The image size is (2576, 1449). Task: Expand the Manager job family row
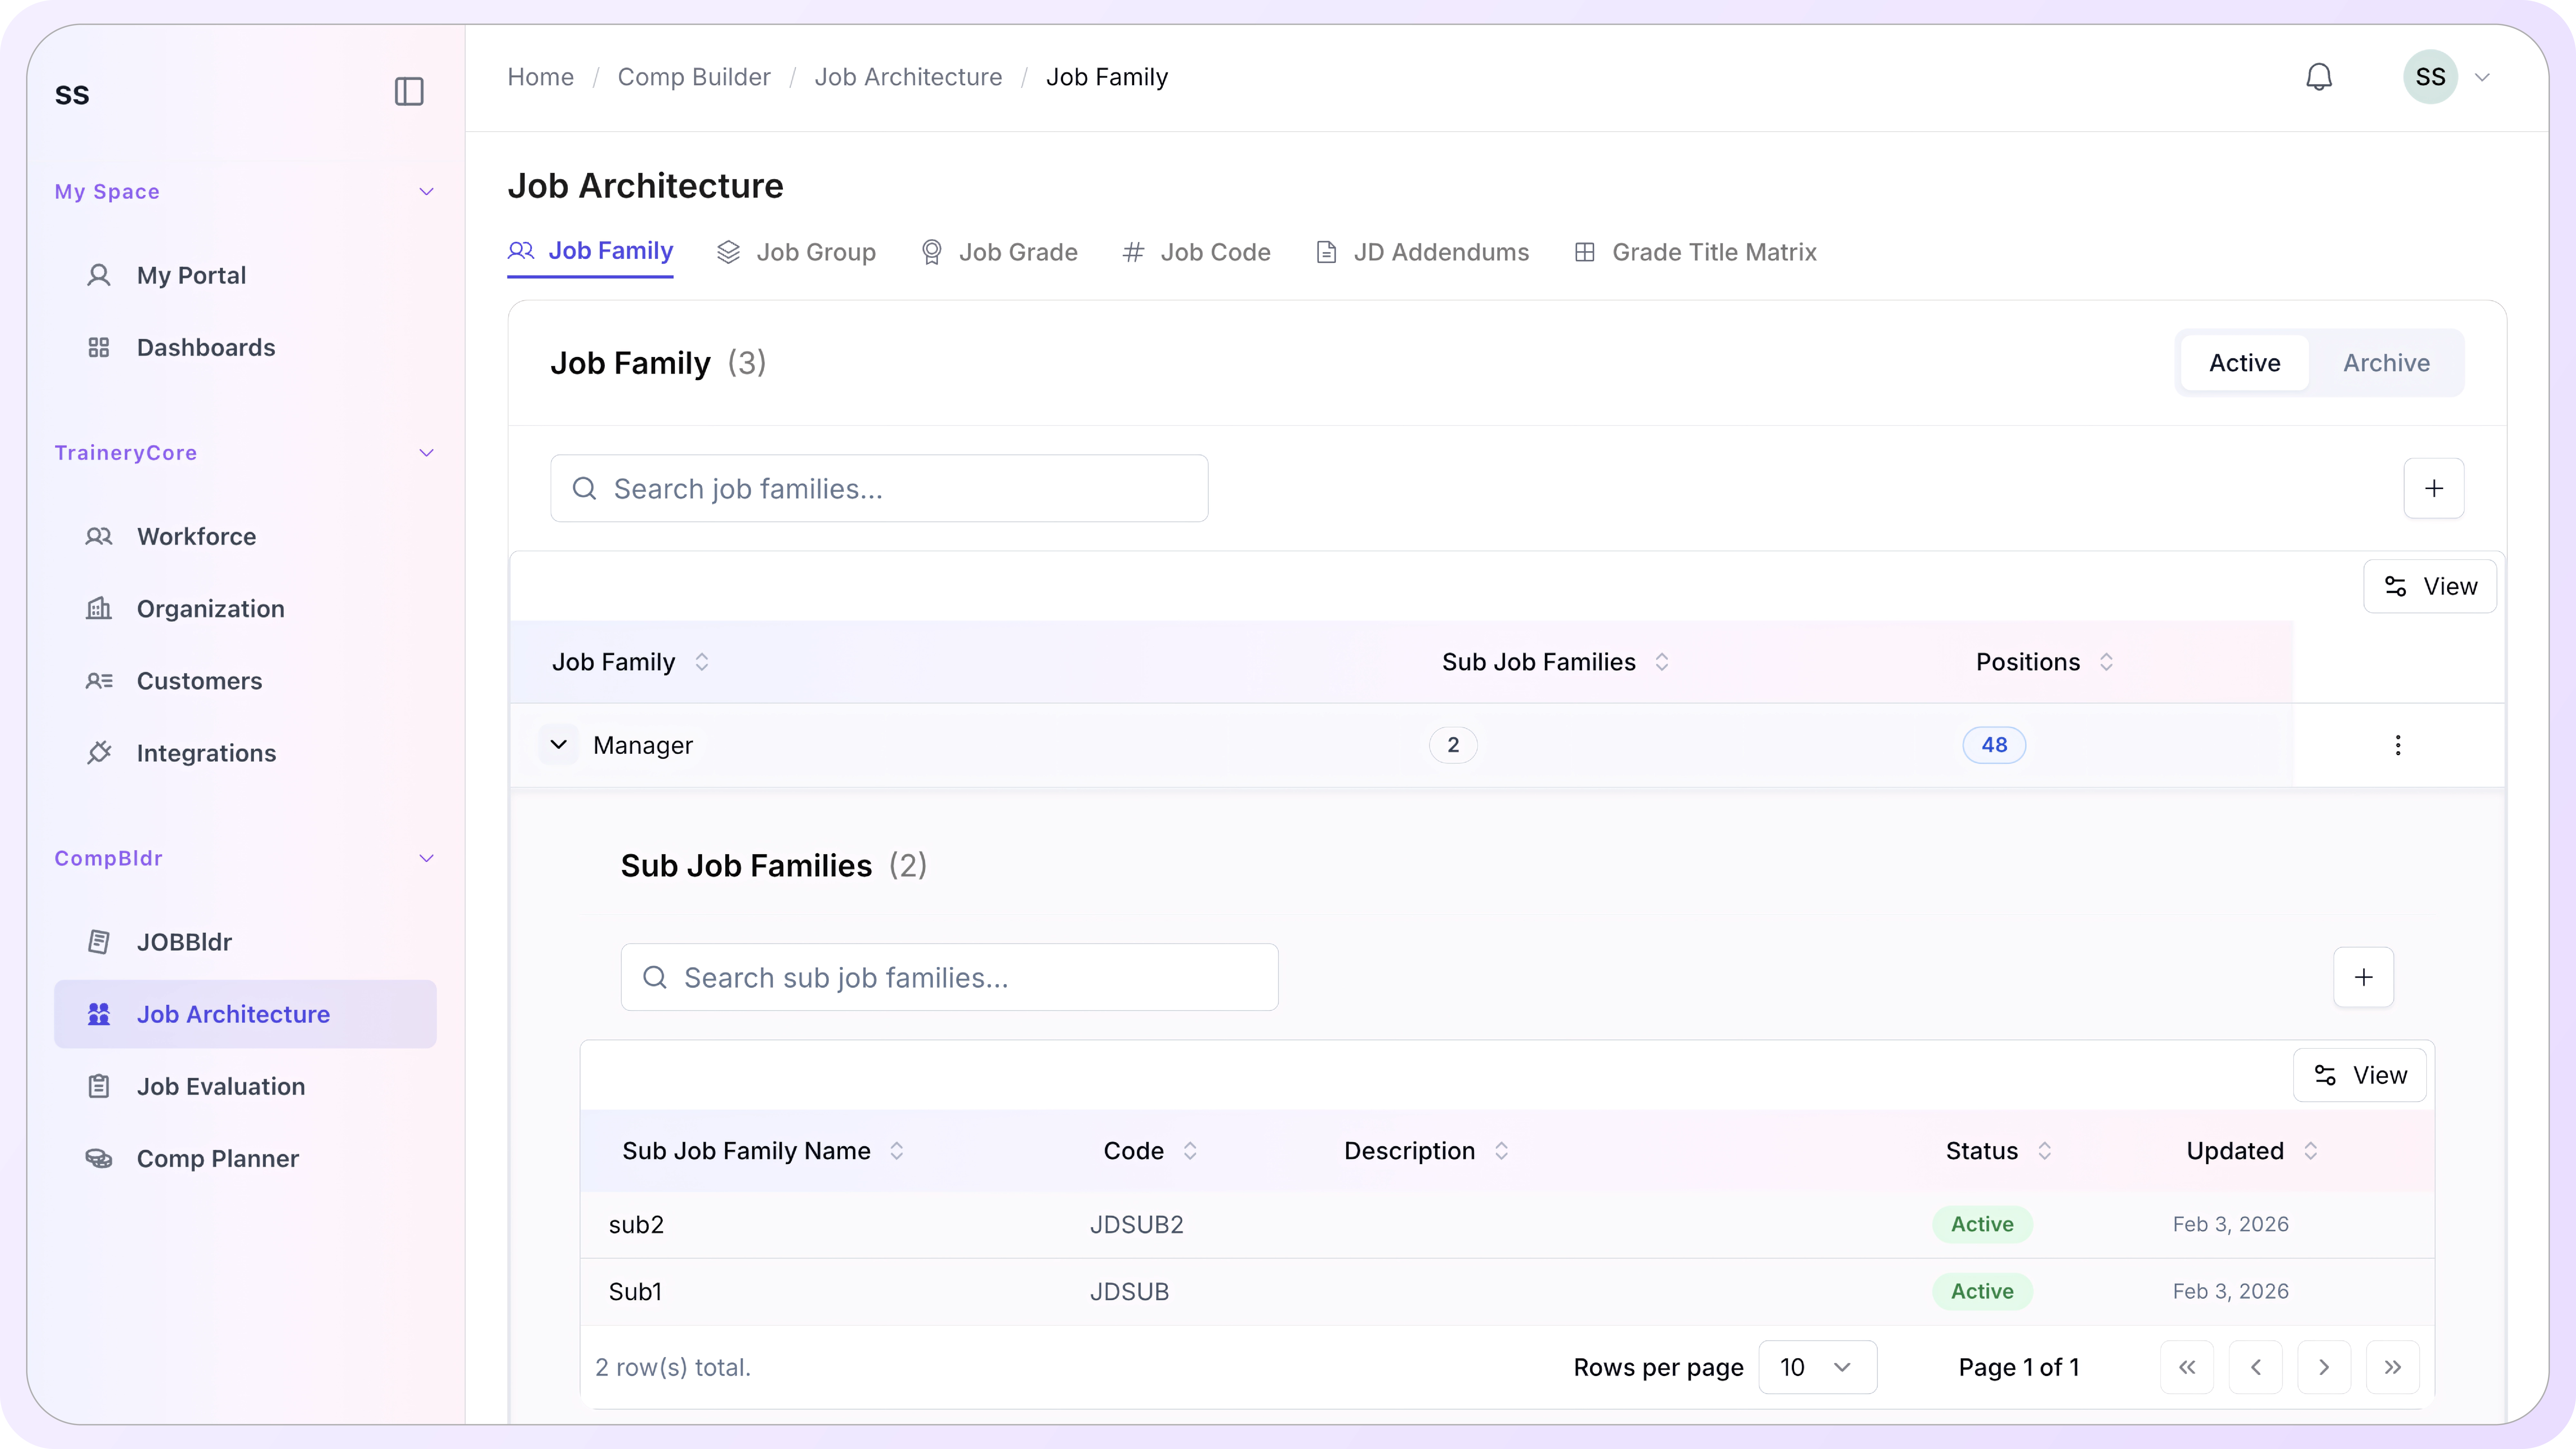559,744
